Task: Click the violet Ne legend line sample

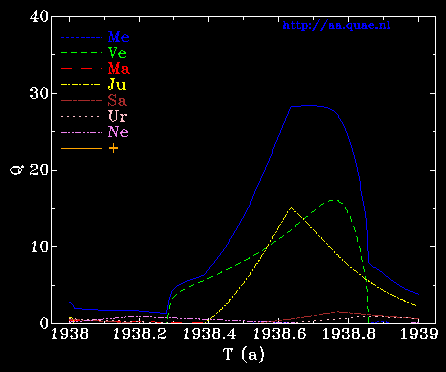Action: click(81, 133)
